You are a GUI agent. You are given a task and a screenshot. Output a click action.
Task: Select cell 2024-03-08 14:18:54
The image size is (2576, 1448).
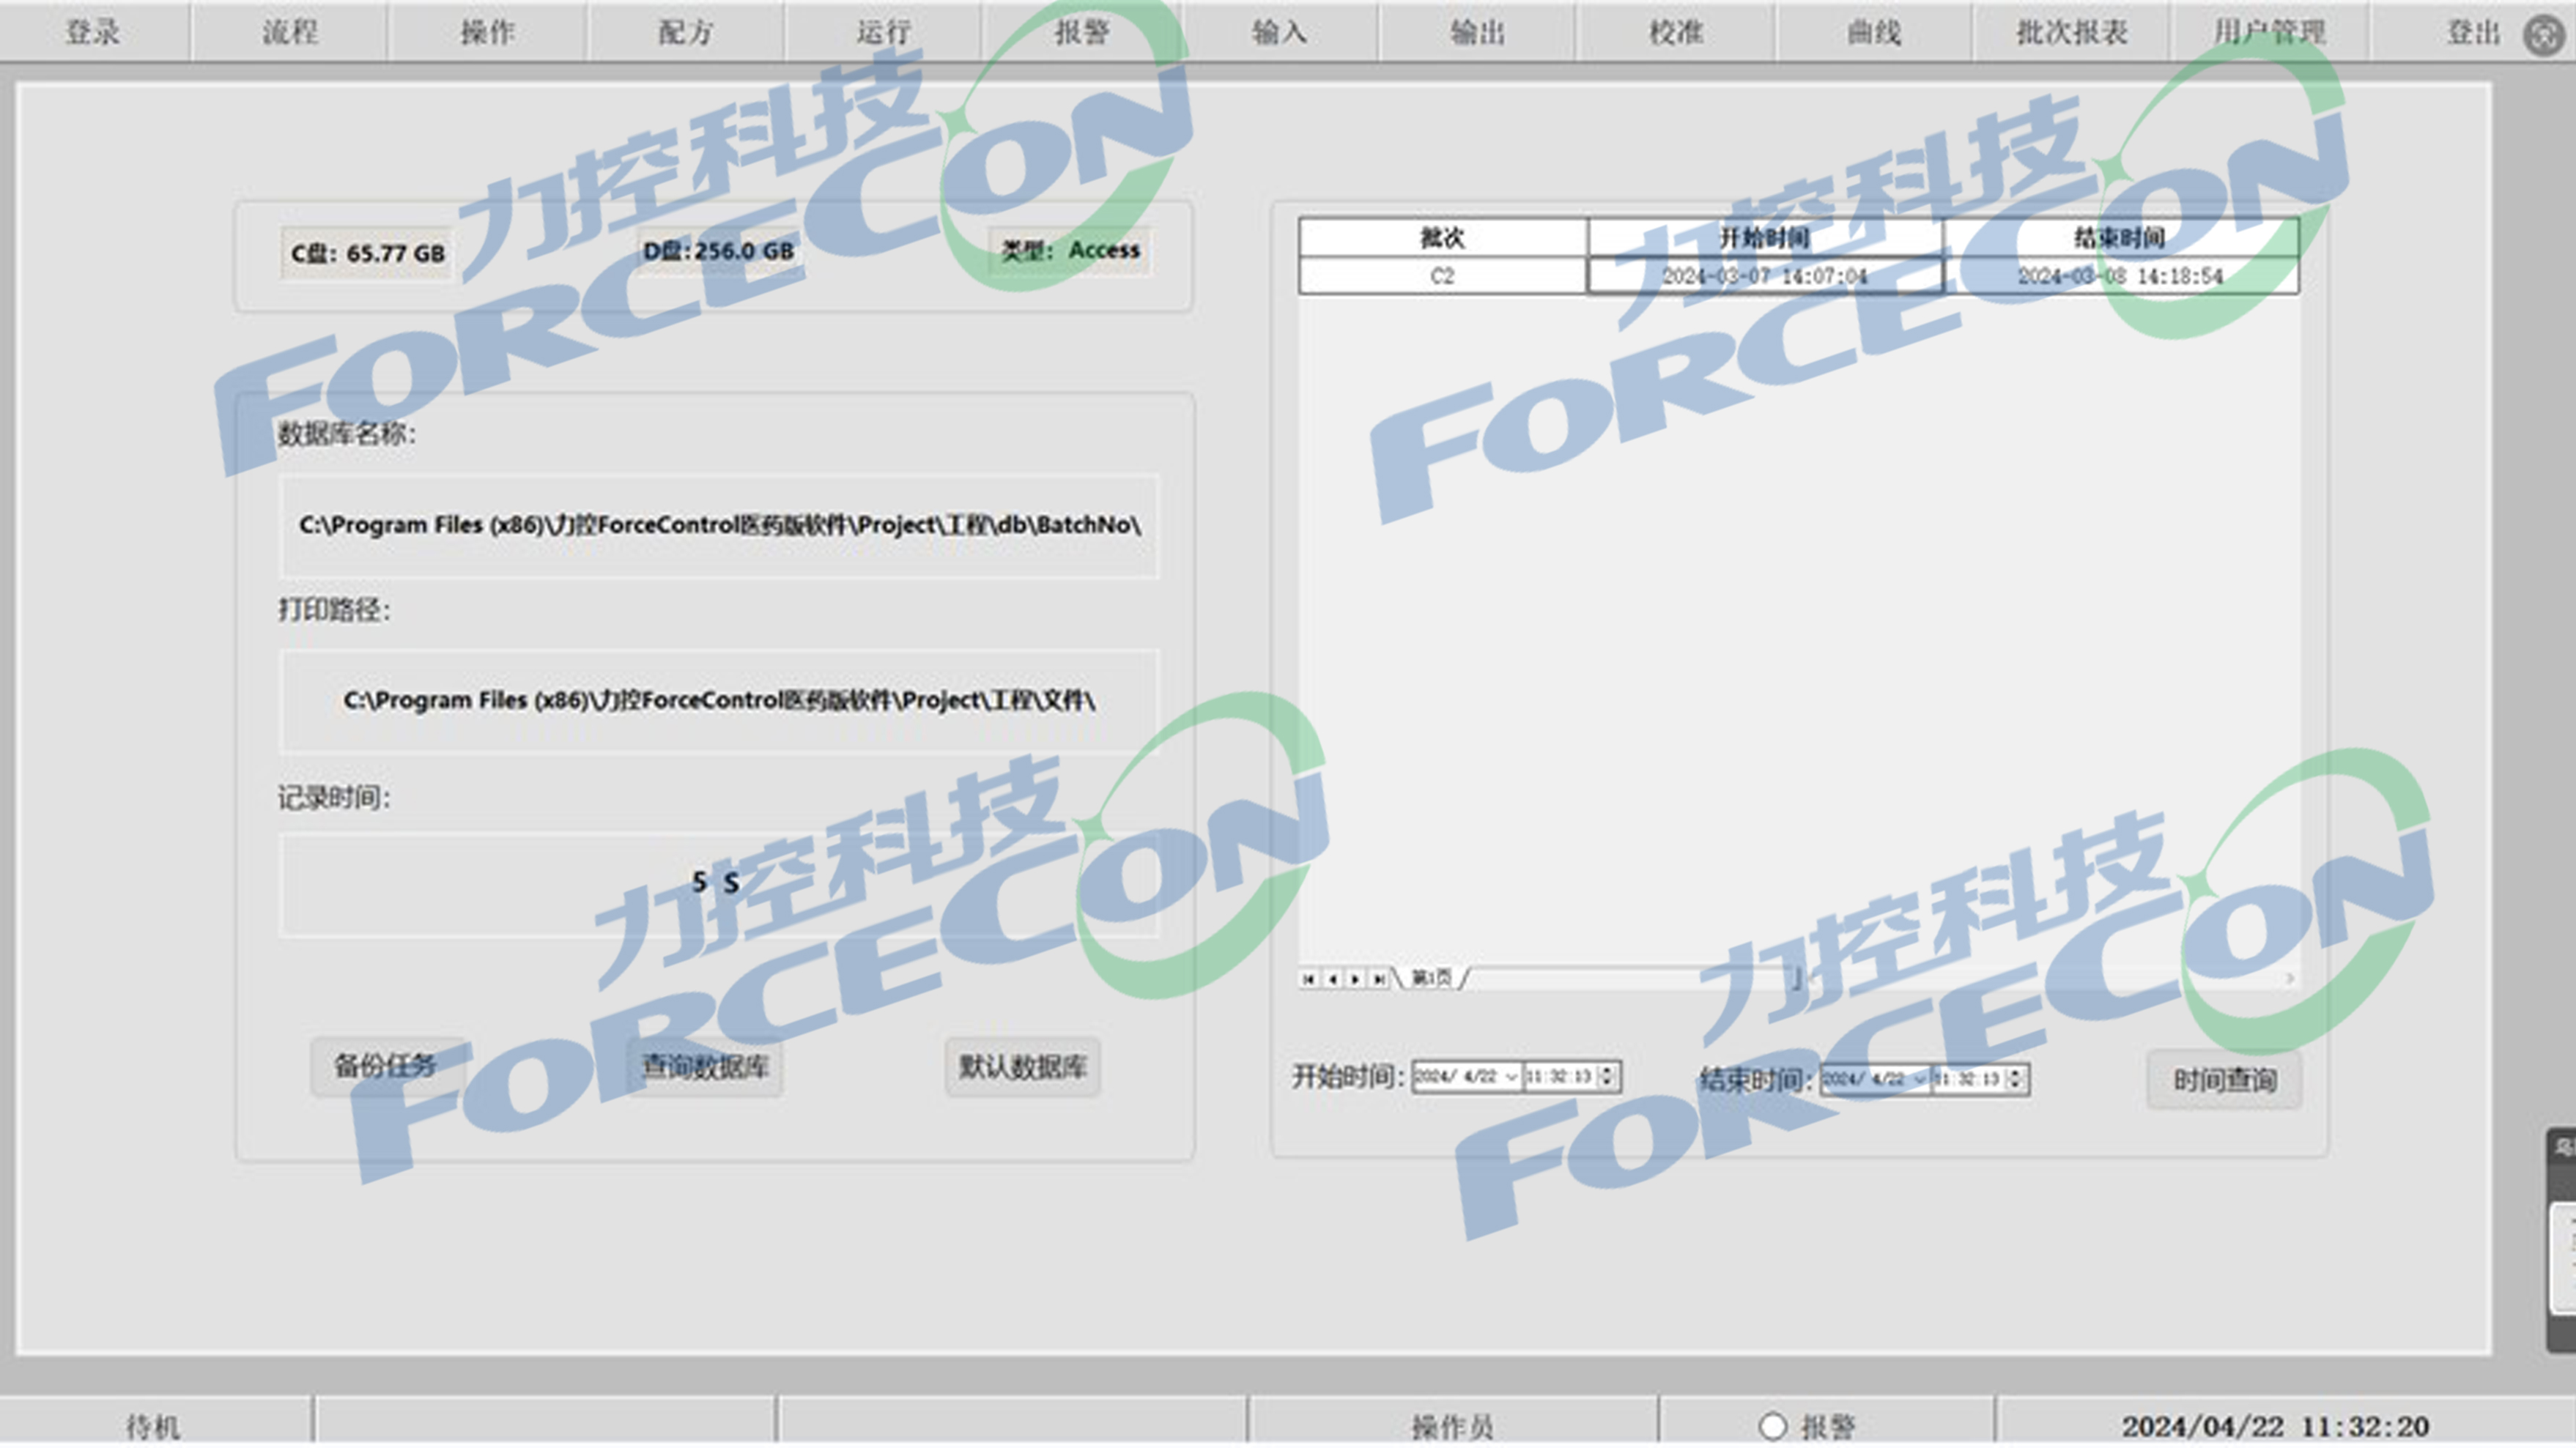tap(2121, 276)
